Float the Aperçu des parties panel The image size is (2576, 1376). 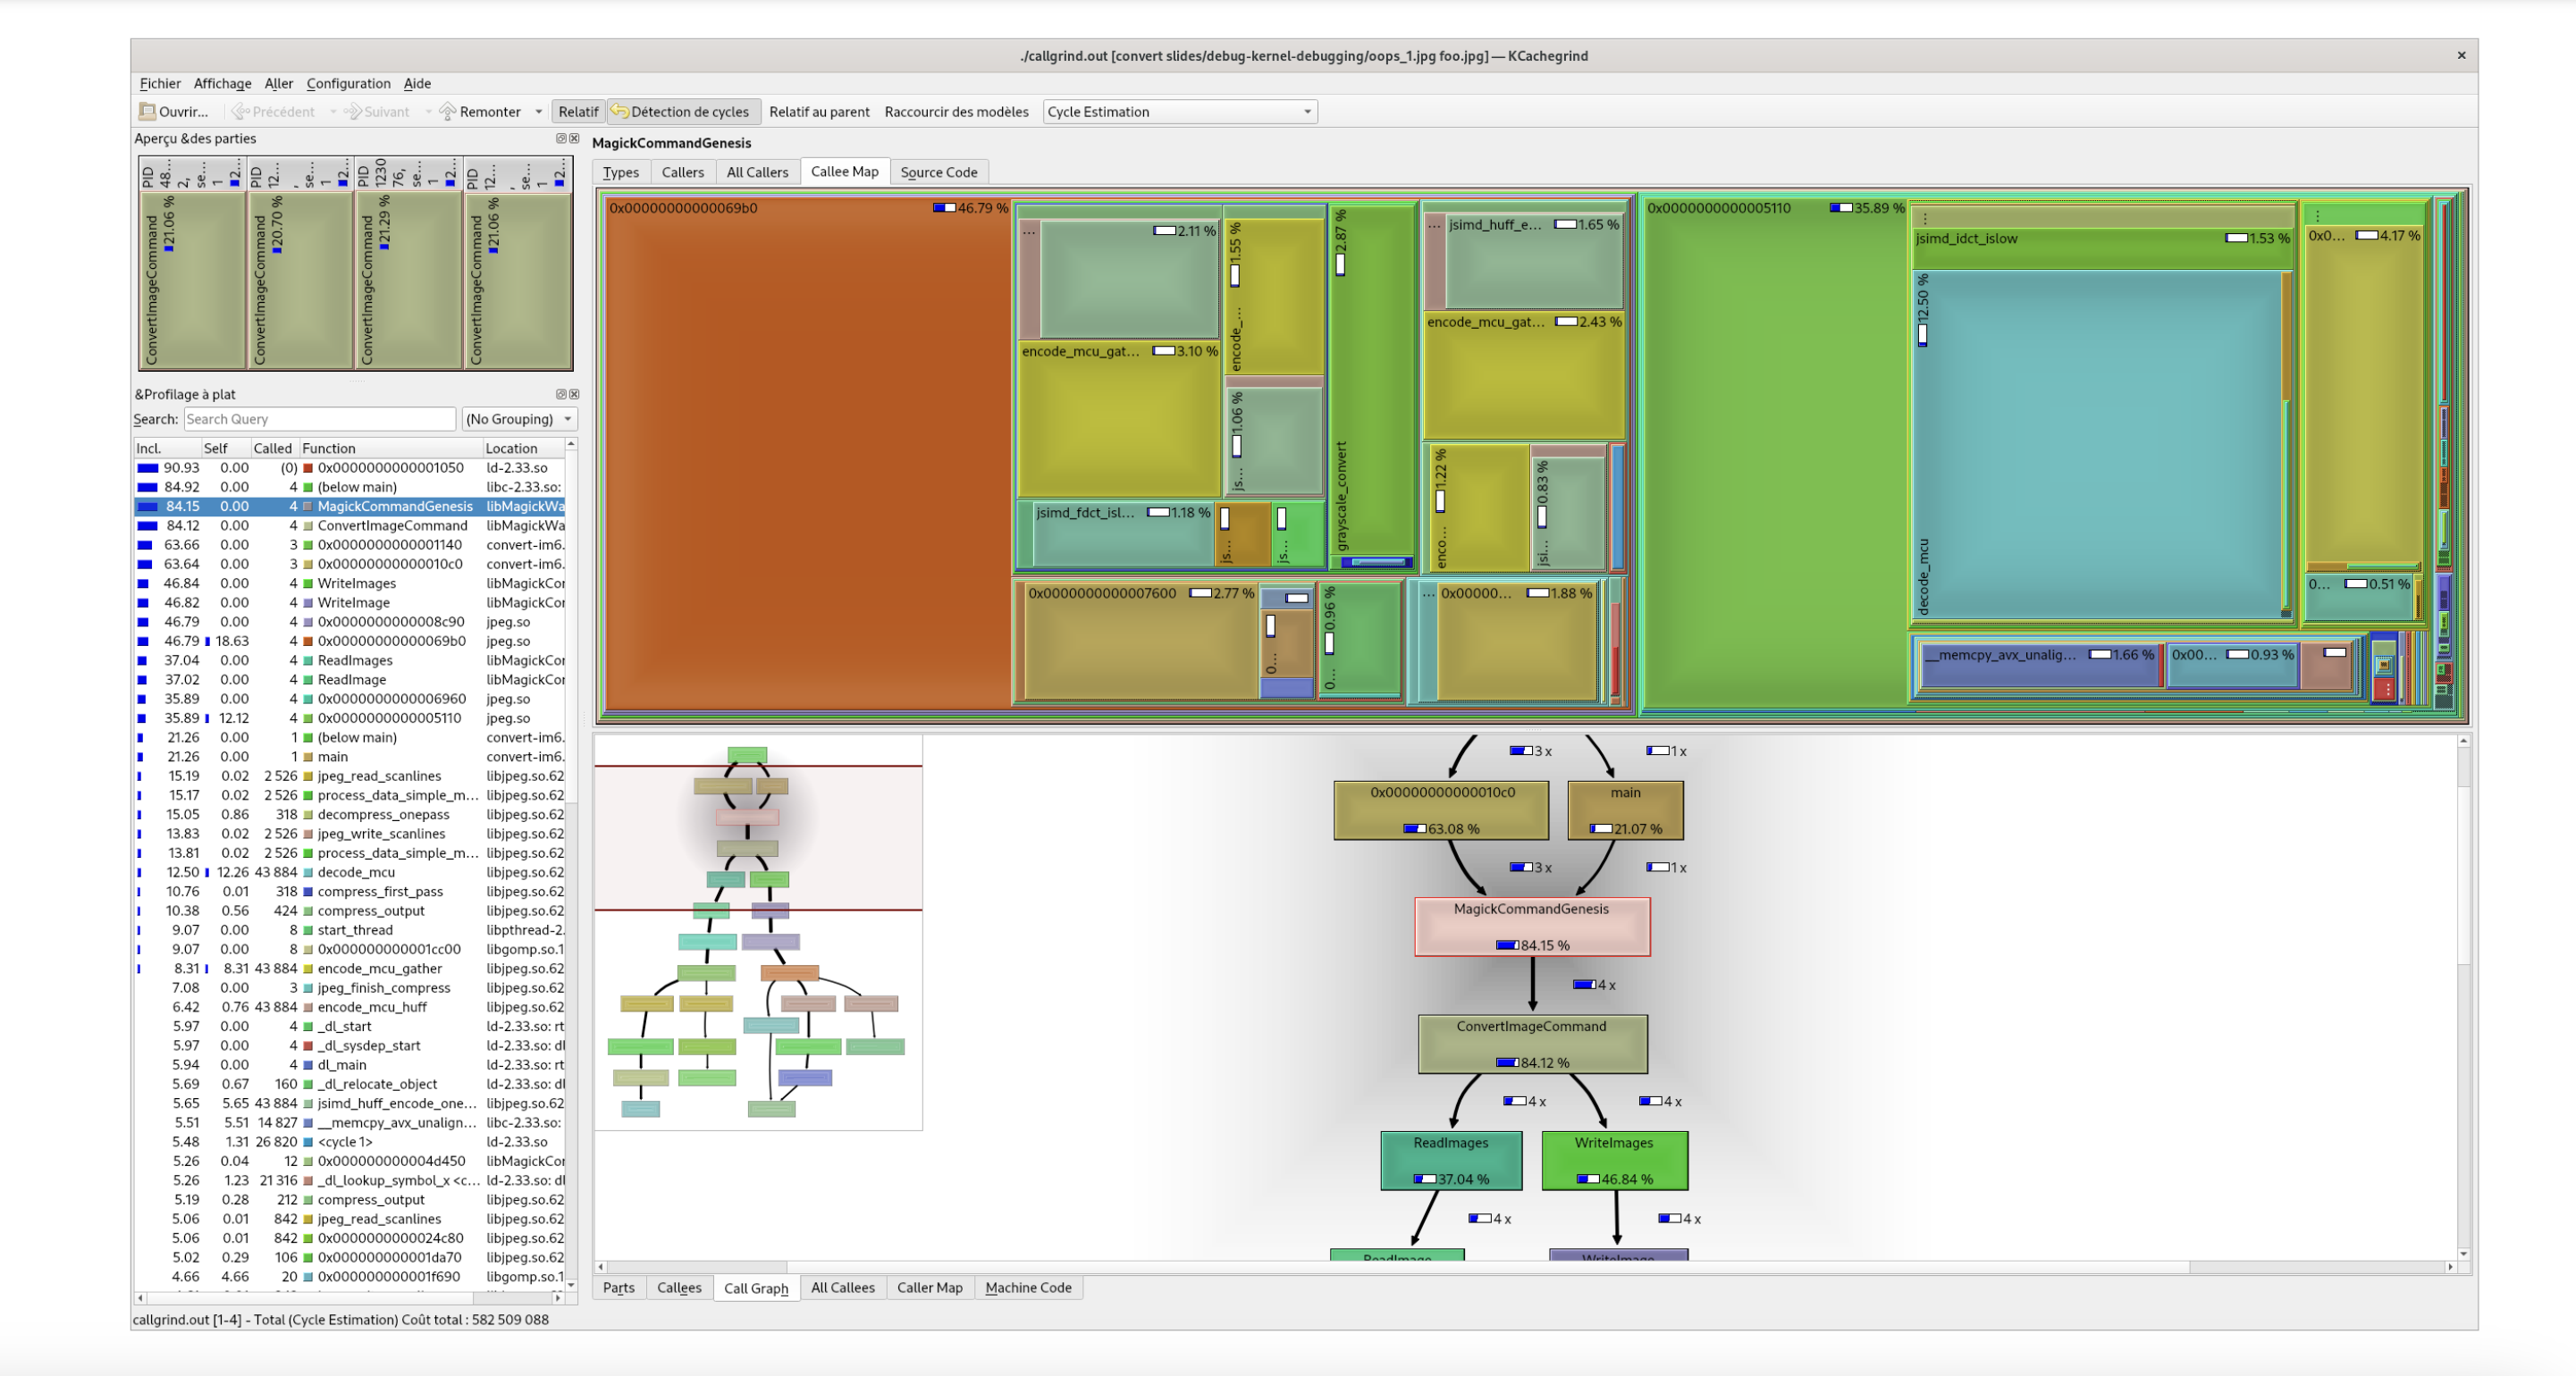(561, 138)
